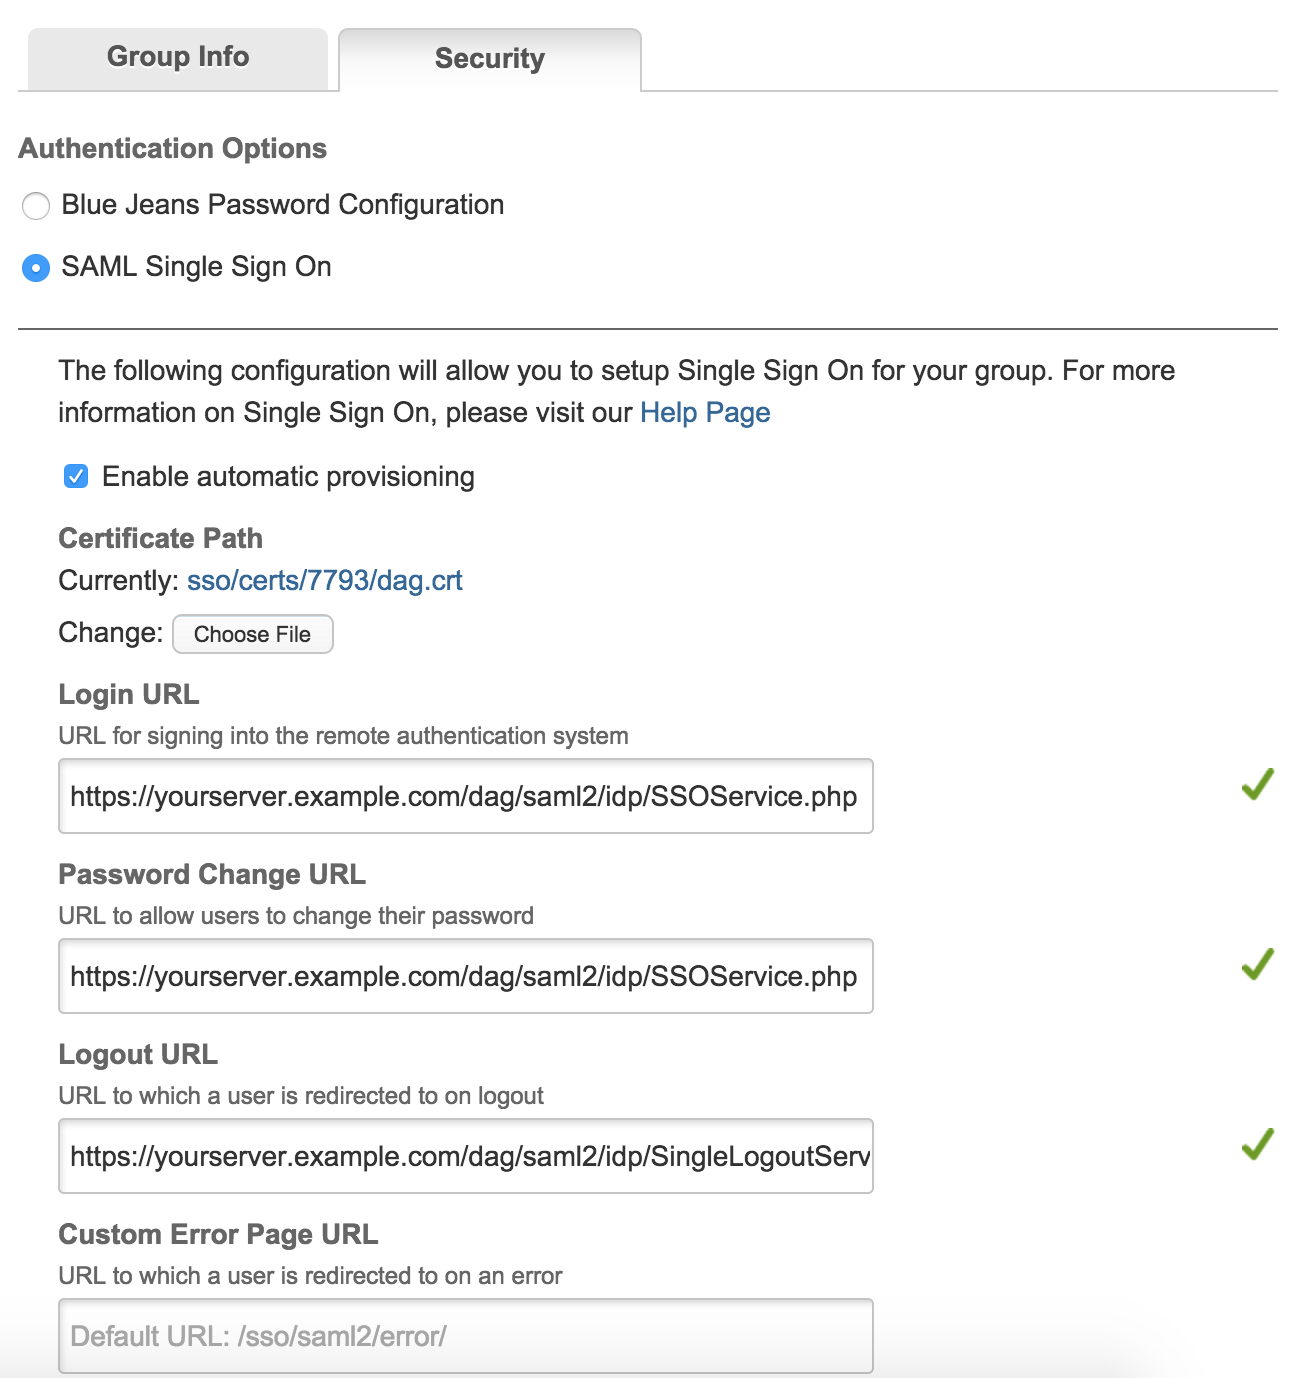
Task: Click Choose File to change the certificate
Action: (x=252, y=634)
